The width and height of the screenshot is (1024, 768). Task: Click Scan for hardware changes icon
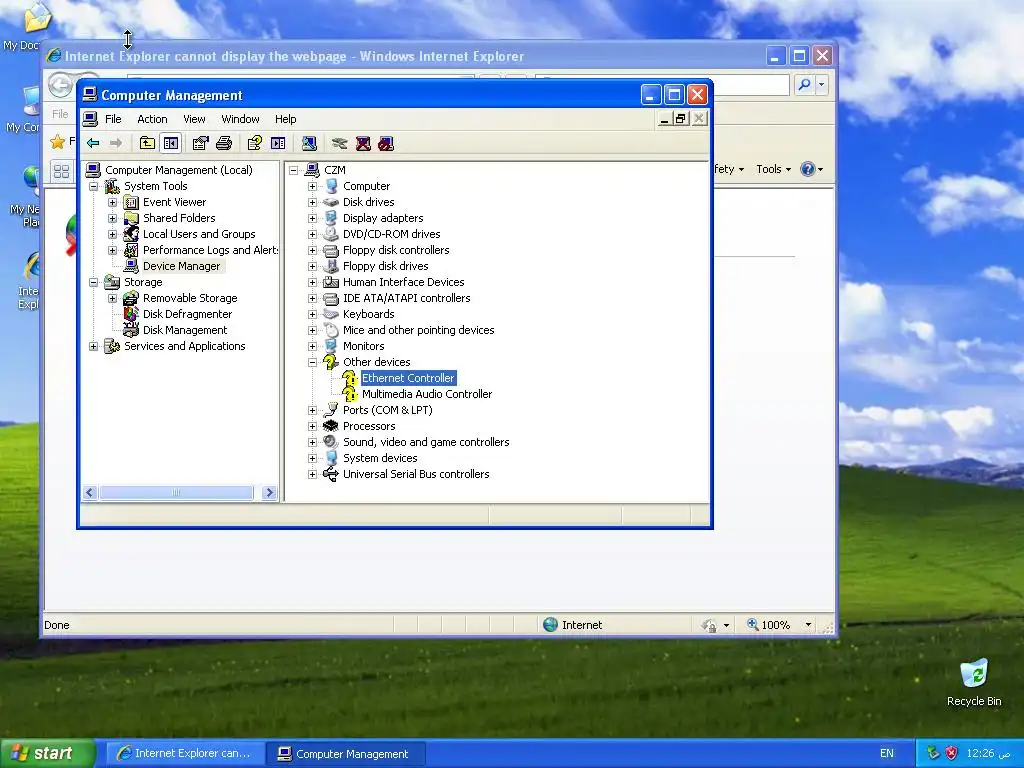[x=310, y=143]
